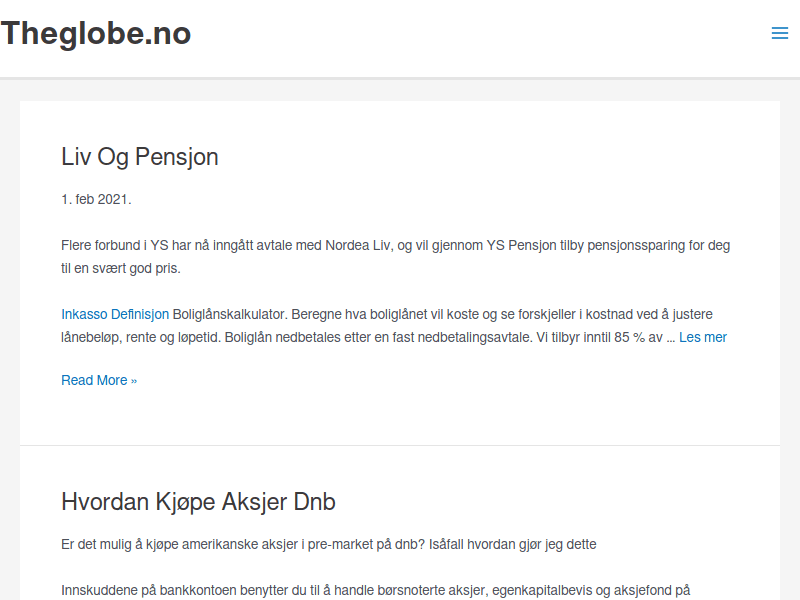Follow the Inkasso Definisjon link
The image size is (800, 600).
[x=115, y=313]
